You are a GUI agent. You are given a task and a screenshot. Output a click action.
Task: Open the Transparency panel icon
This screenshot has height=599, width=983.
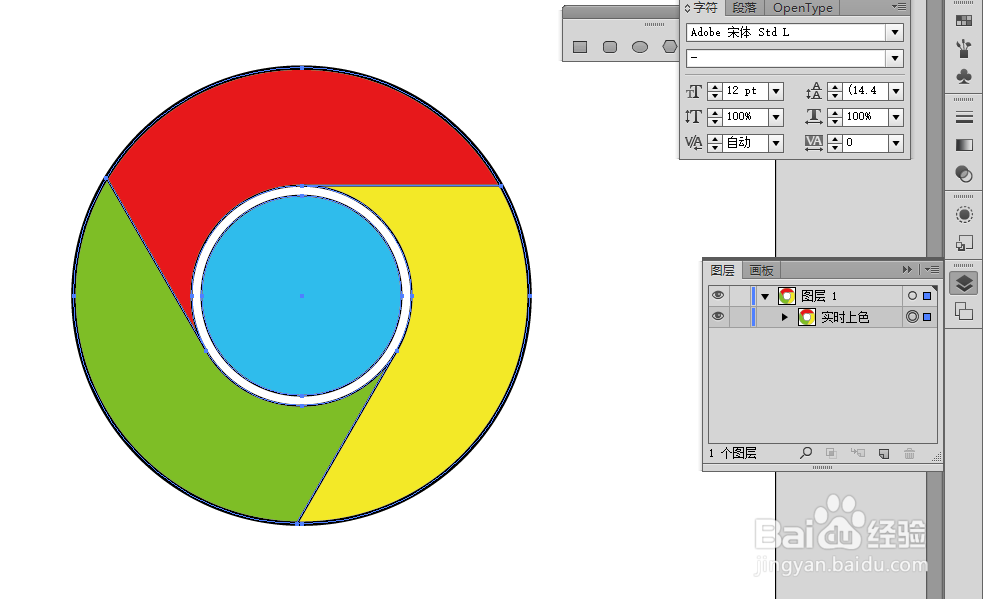[x=964, y=174]
